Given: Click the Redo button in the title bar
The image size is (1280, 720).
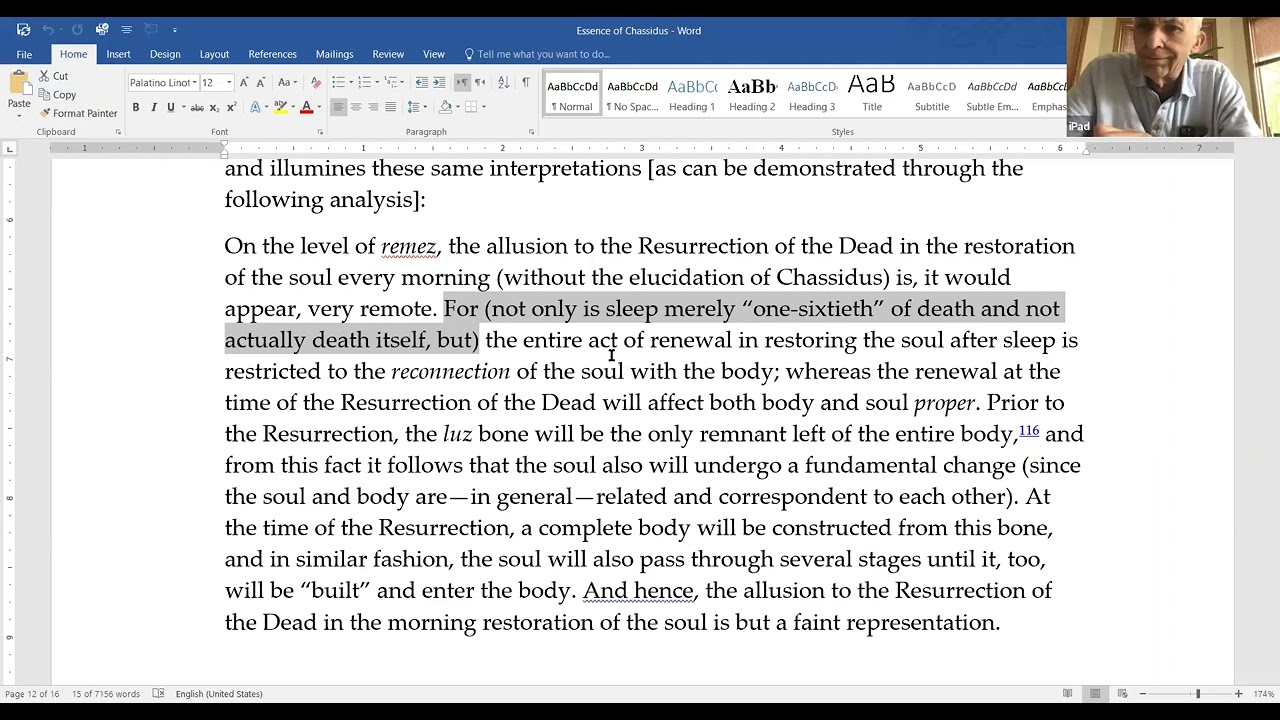Looking at the screenshot, I should [x=77, y=30].
